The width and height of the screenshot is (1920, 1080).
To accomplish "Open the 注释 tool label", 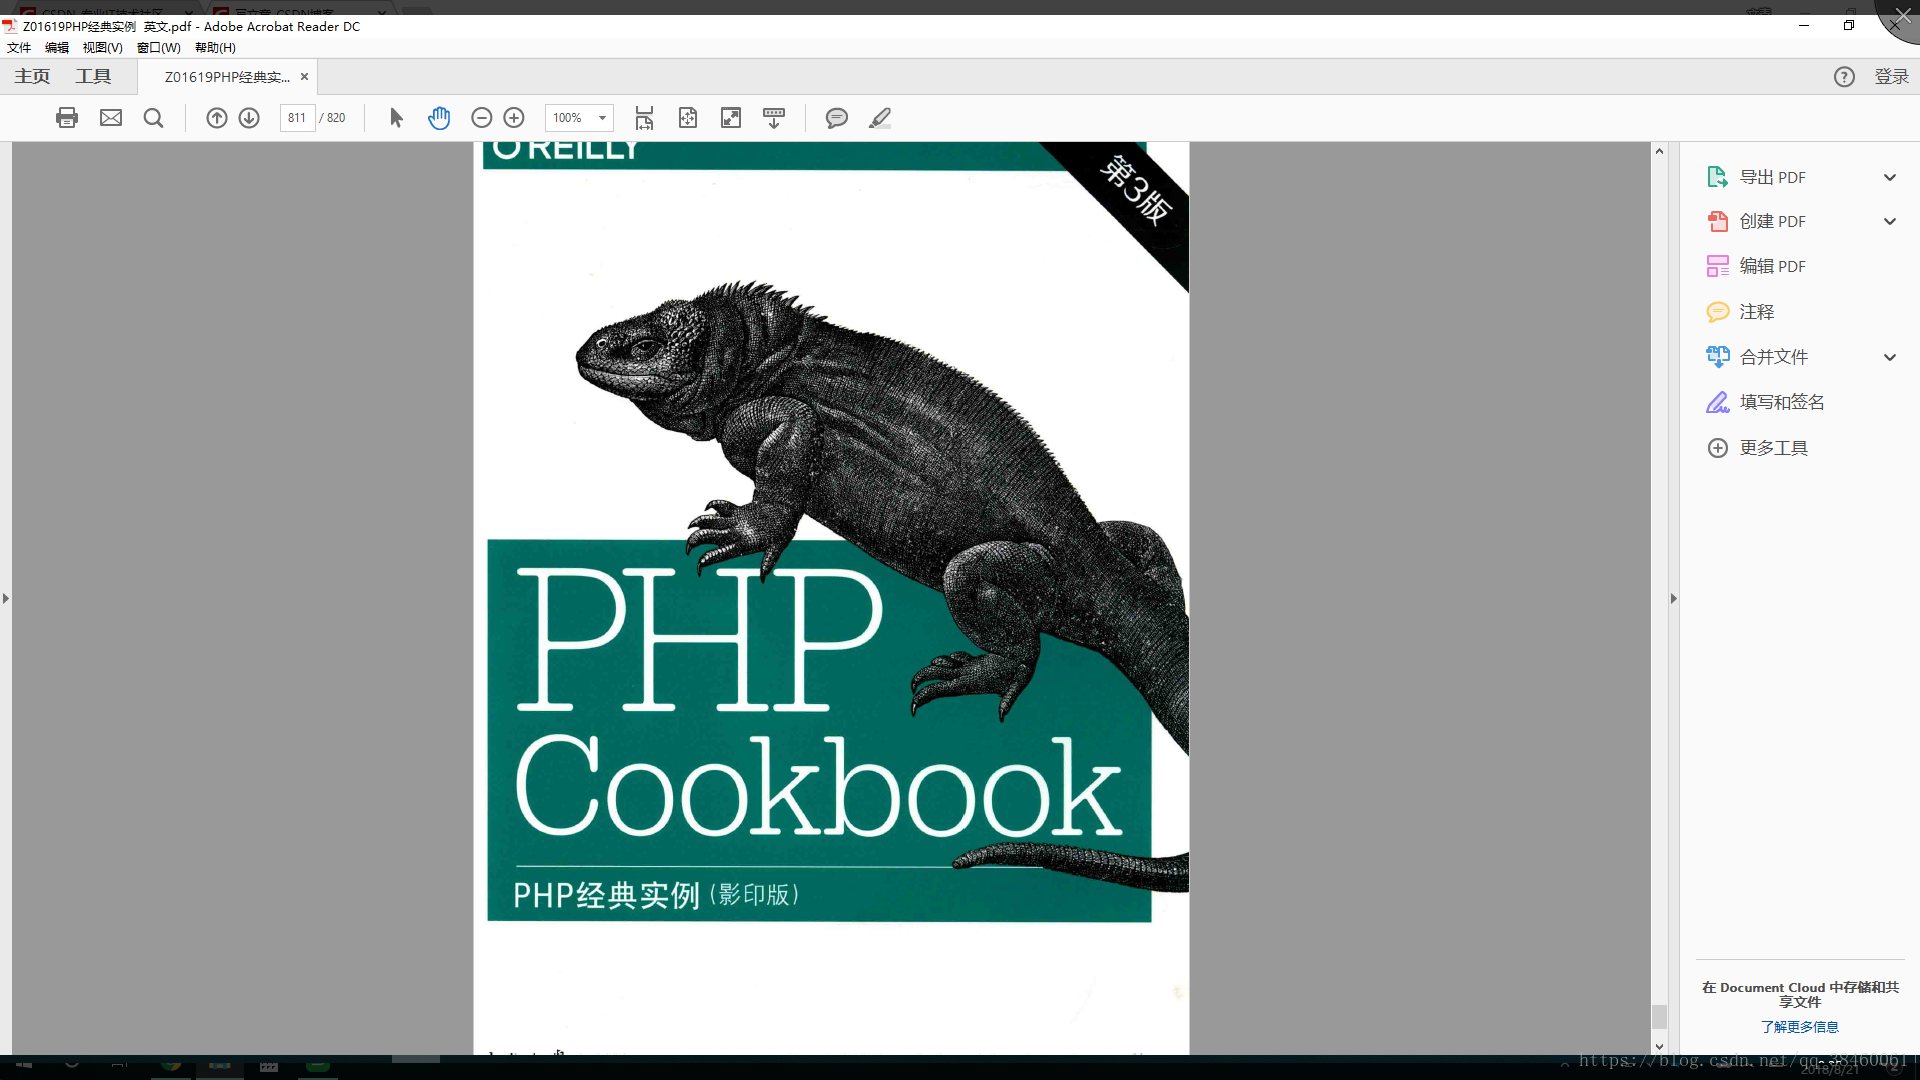I will (x=1756, y=312).
